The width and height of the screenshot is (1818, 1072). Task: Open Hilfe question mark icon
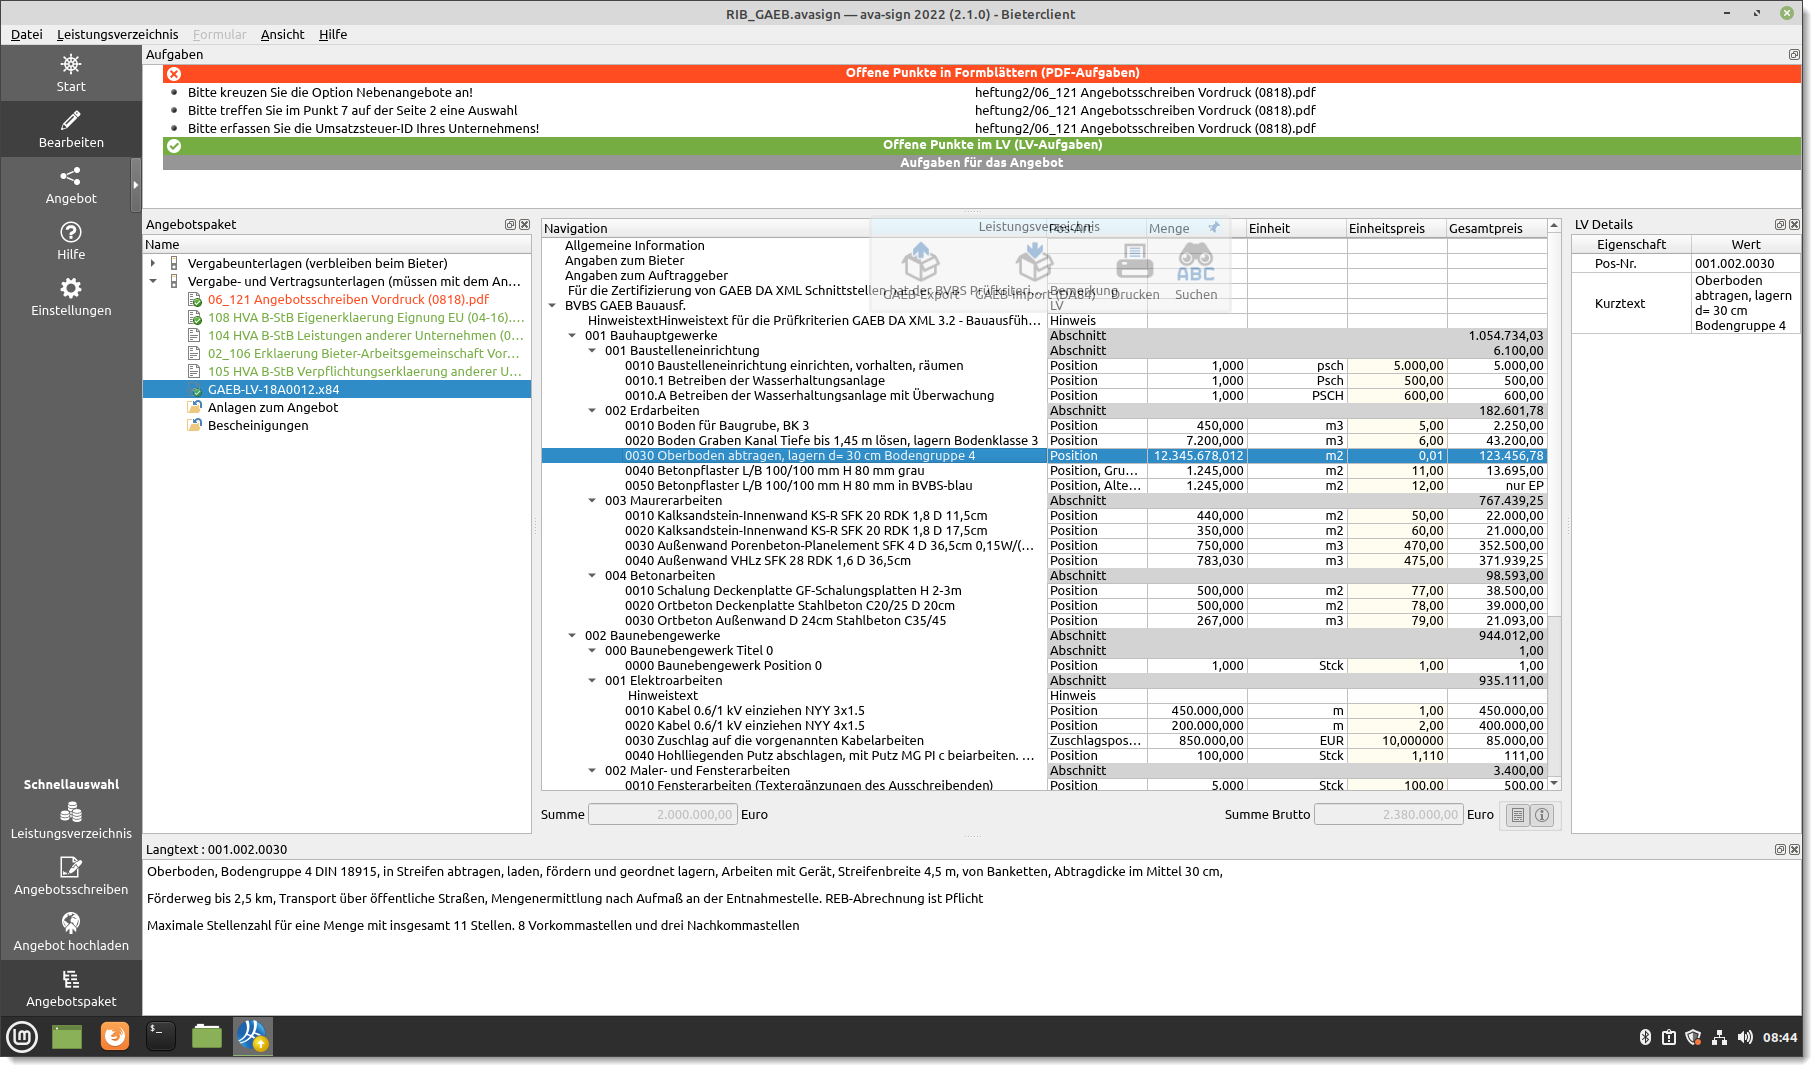71,233
